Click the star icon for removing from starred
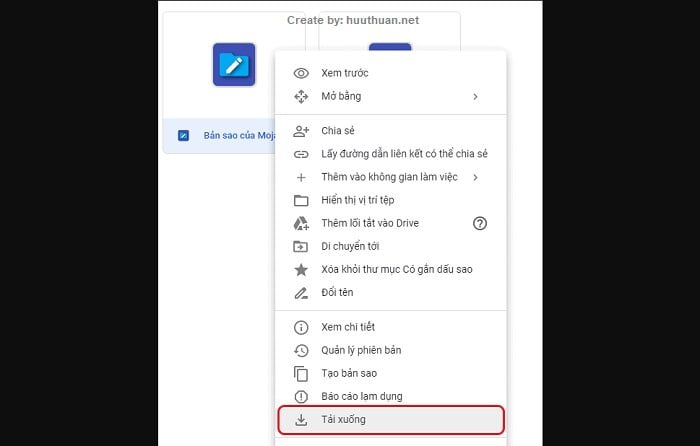This screenshot has height=446, width=700. click(301, 270)
